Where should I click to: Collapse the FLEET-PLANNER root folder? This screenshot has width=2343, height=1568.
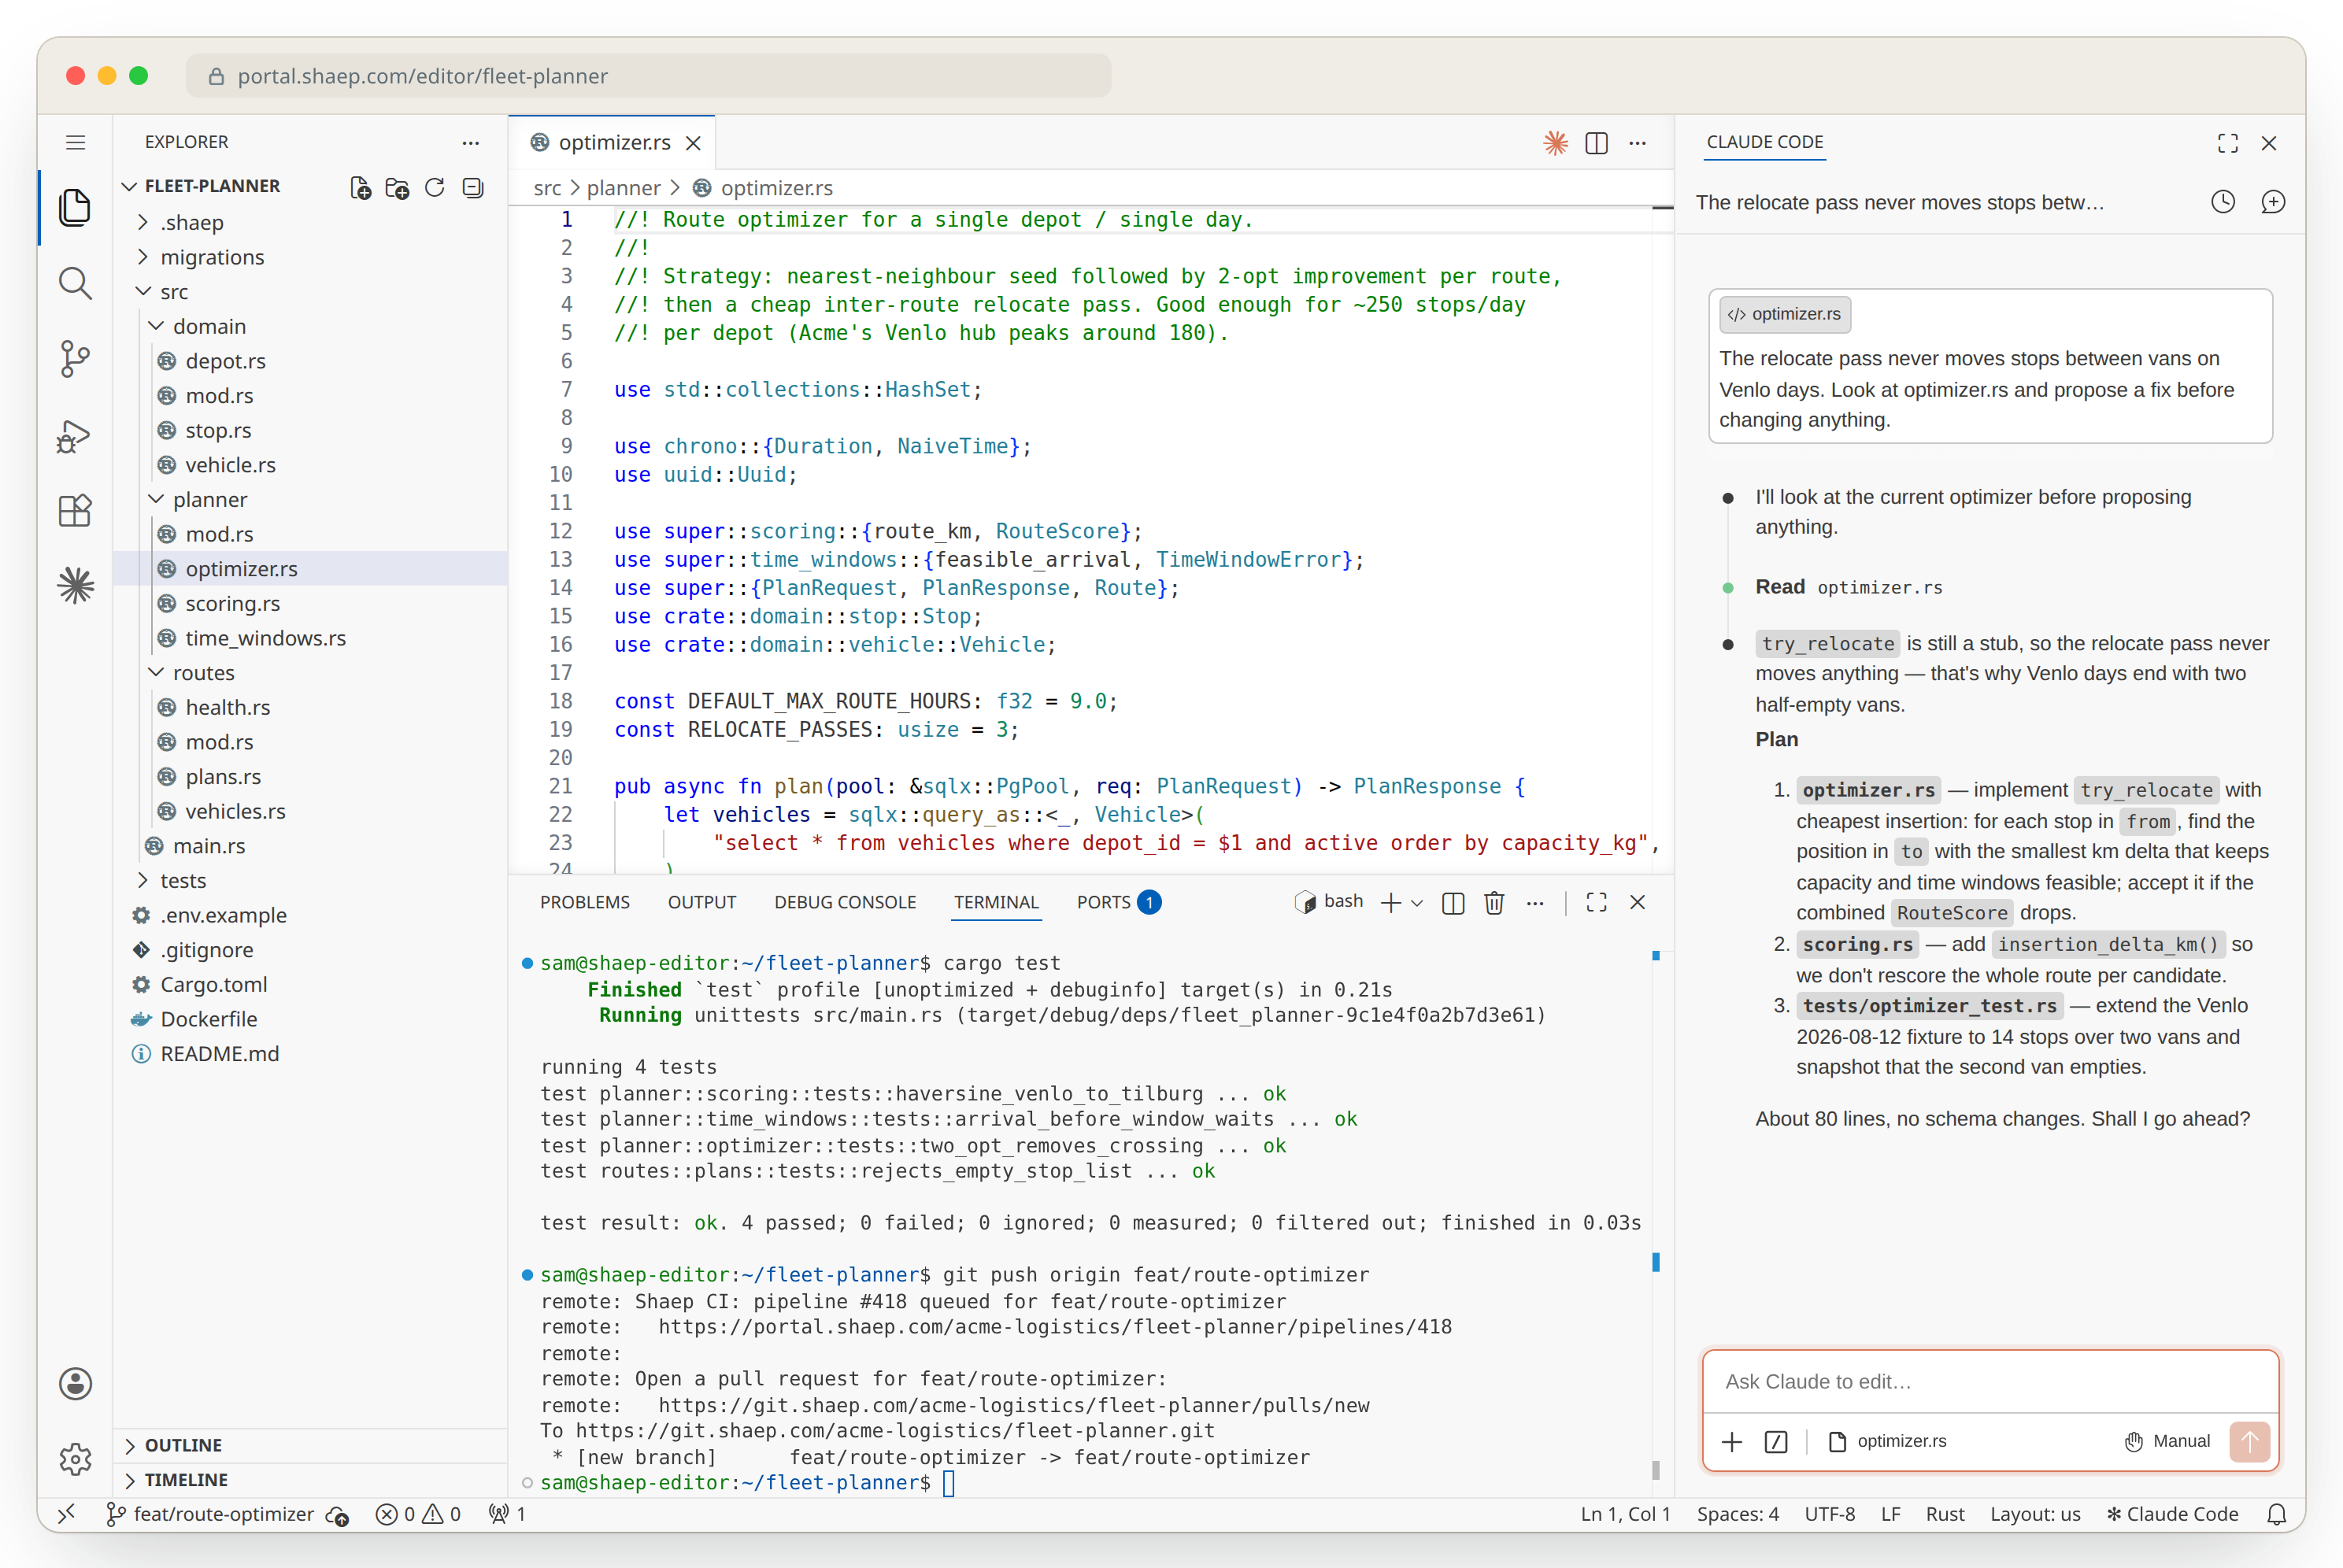click(129, 186)
